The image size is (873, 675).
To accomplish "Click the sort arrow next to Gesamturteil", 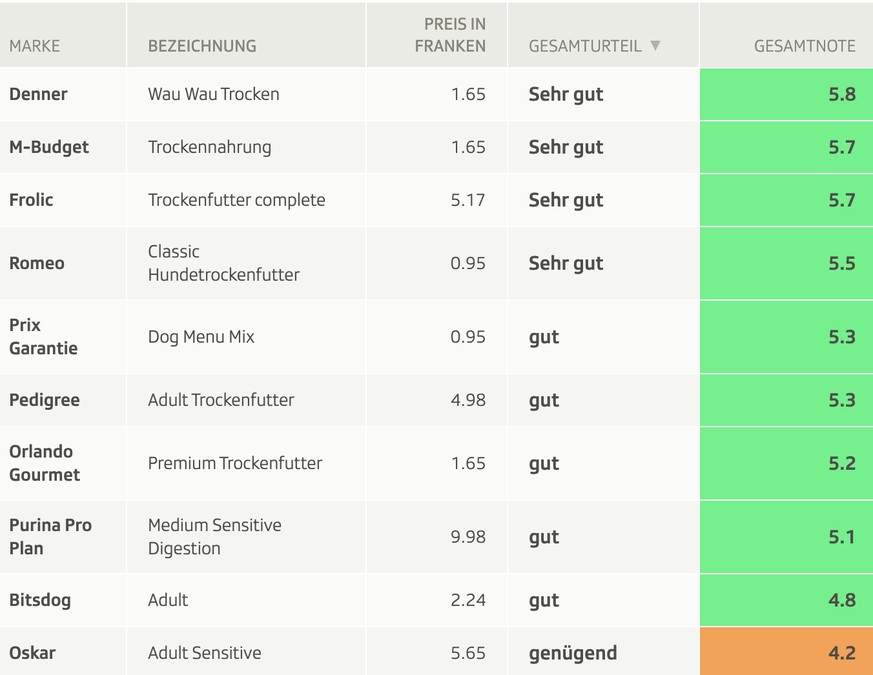I will (x=655, y=46).
